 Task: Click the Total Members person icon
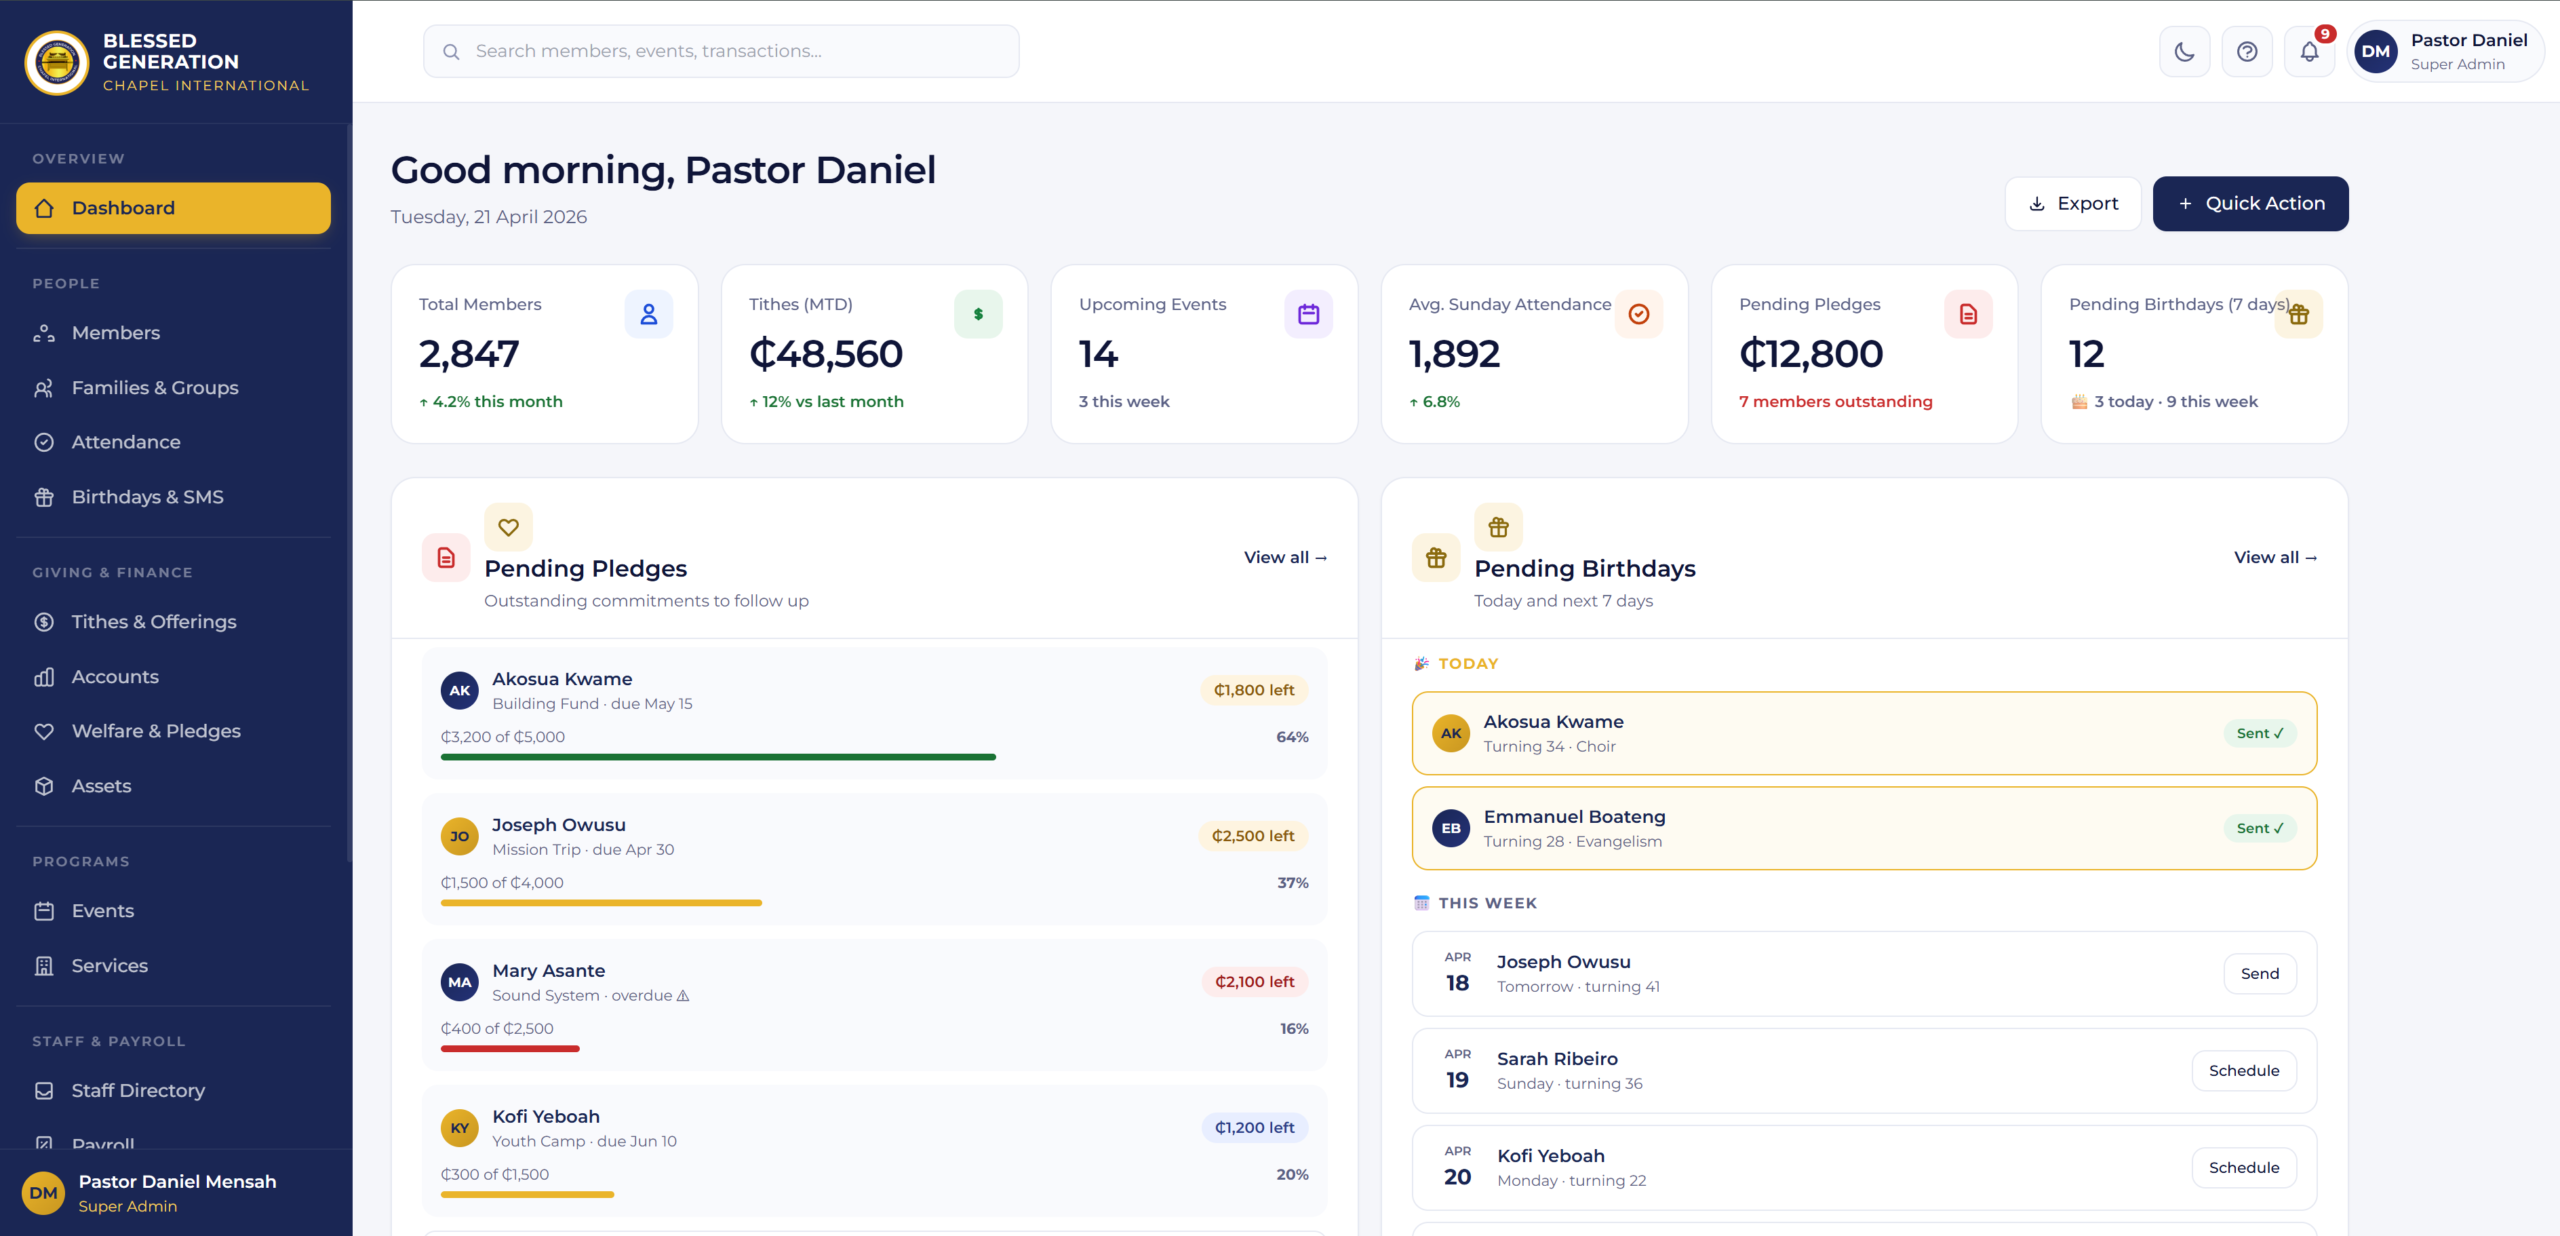point(649,314)
